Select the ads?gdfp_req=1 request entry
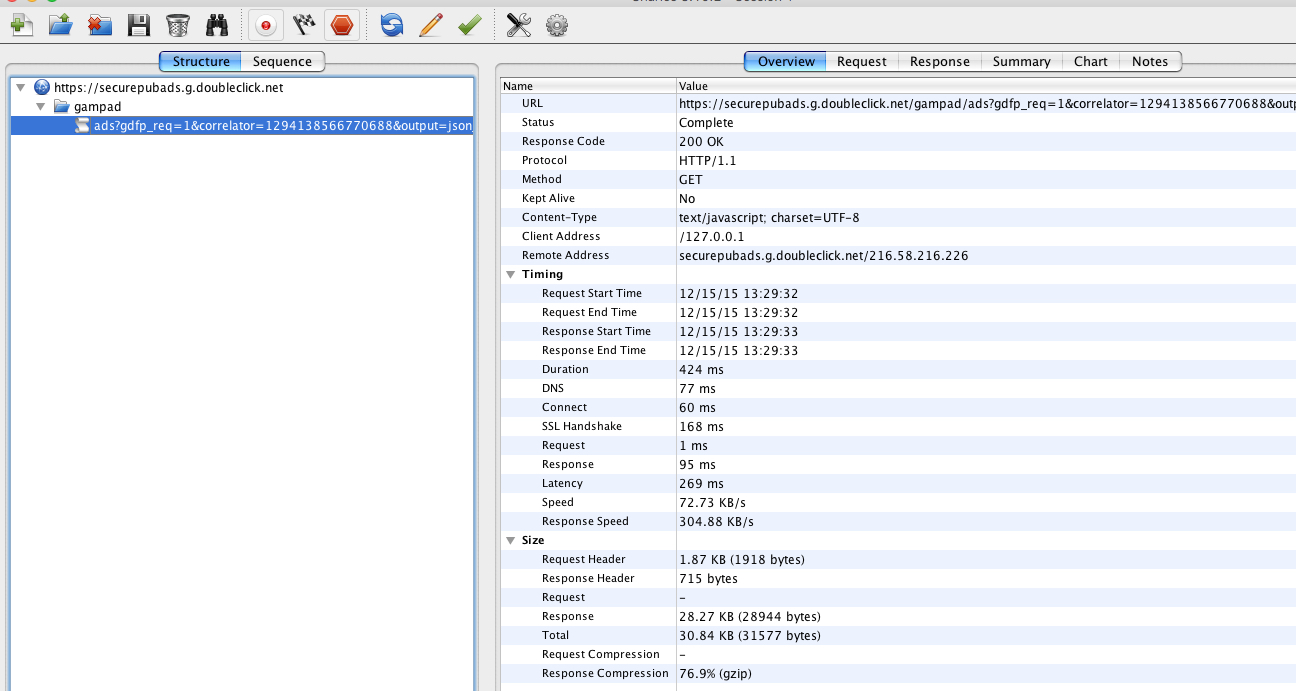The width and height of the screenshot is (1296, 691). [242, 125]
